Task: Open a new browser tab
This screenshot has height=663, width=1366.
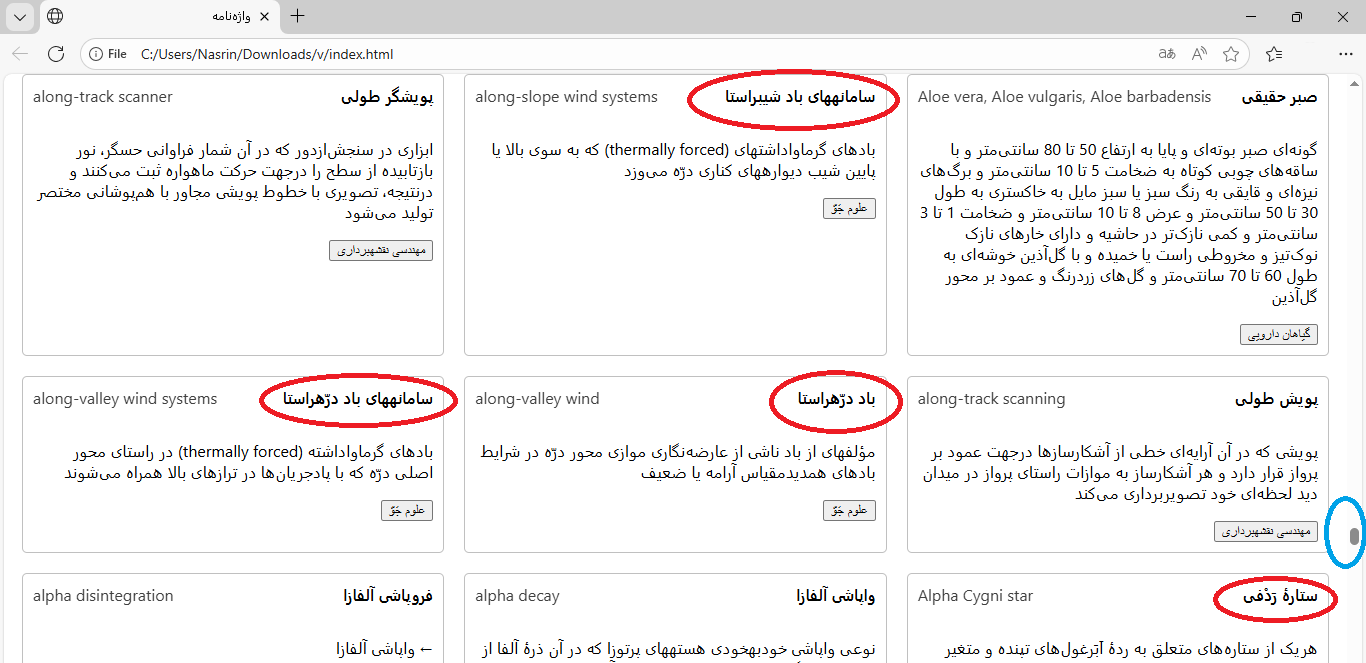Action: pos(297,16)
